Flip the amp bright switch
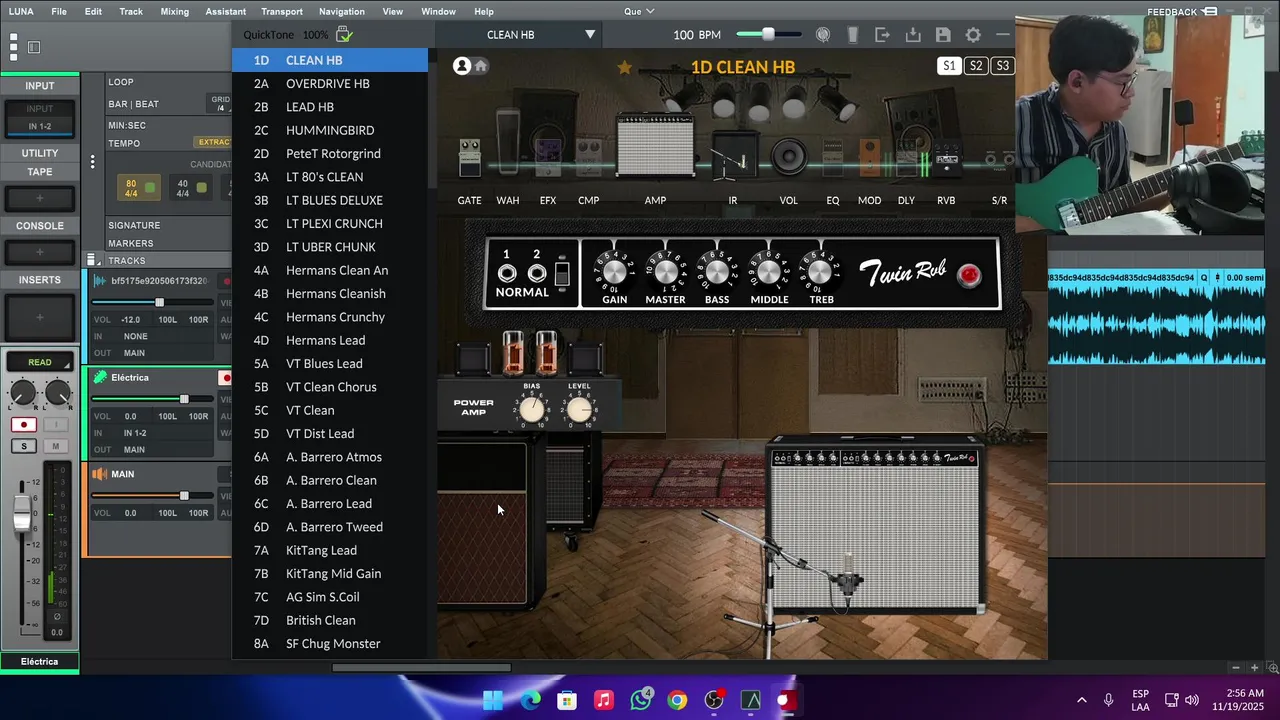The image size is (1280, 720). pyautogui.click(x=562, y=274)
